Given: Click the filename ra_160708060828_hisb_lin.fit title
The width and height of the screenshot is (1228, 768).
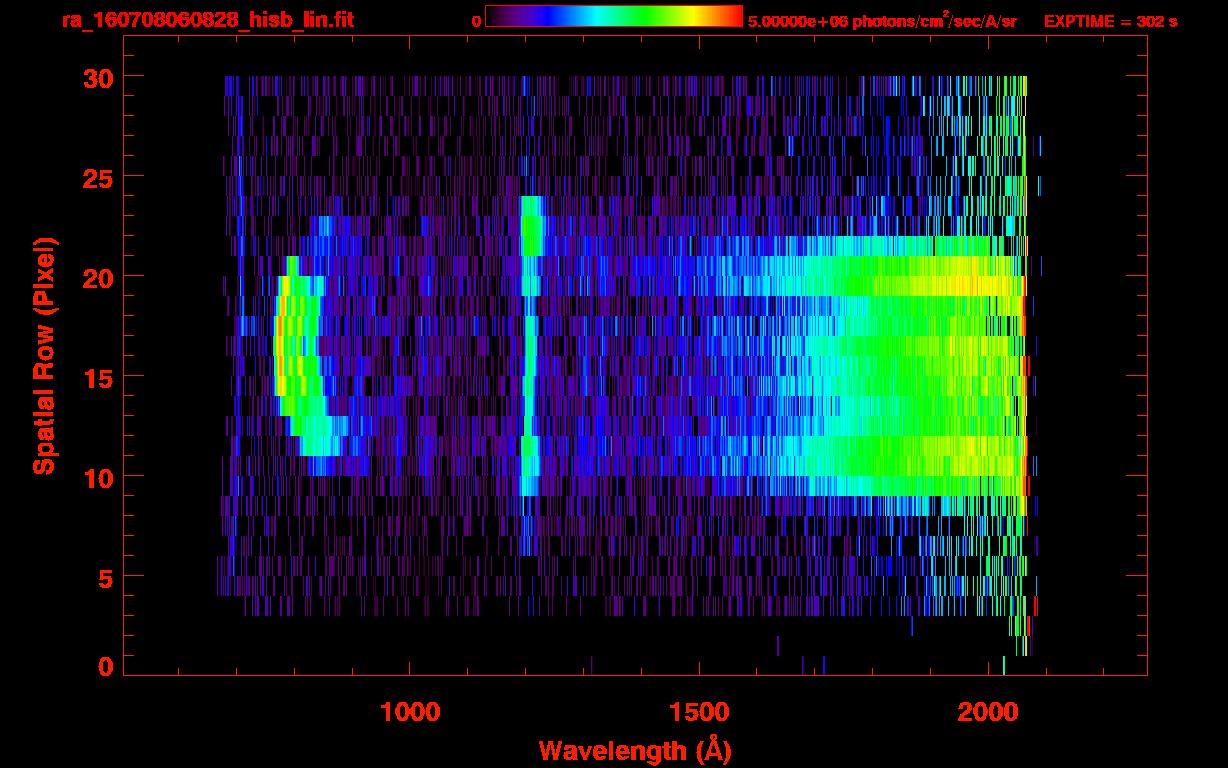Looking at the screenshot, I should coord(207,20).
